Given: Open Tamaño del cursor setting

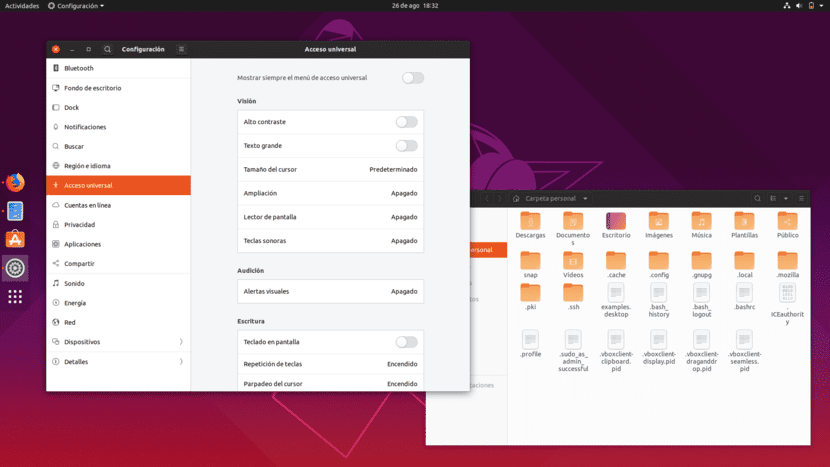Looking at the screenshot, I should pyautogui.click(x=330, y=169).
